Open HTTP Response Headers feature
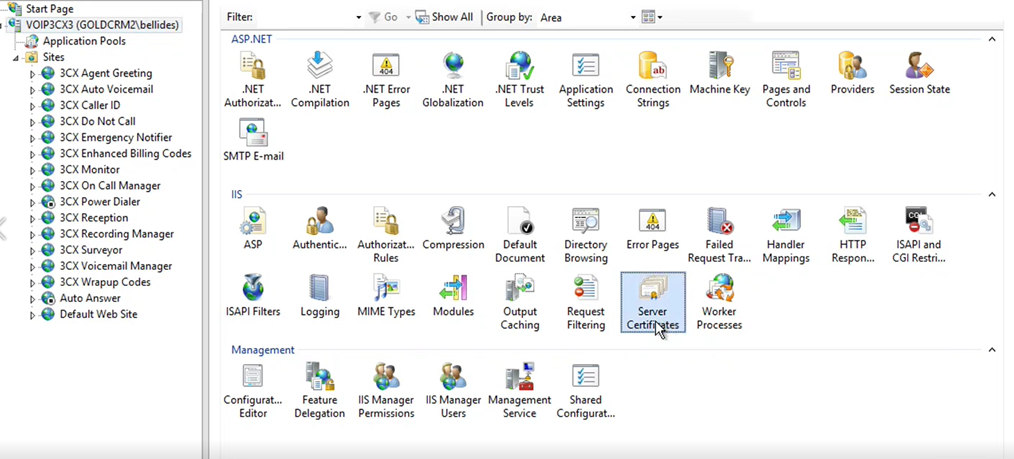1014x459 pixels. pyautogui.click(x=852, y=235)
